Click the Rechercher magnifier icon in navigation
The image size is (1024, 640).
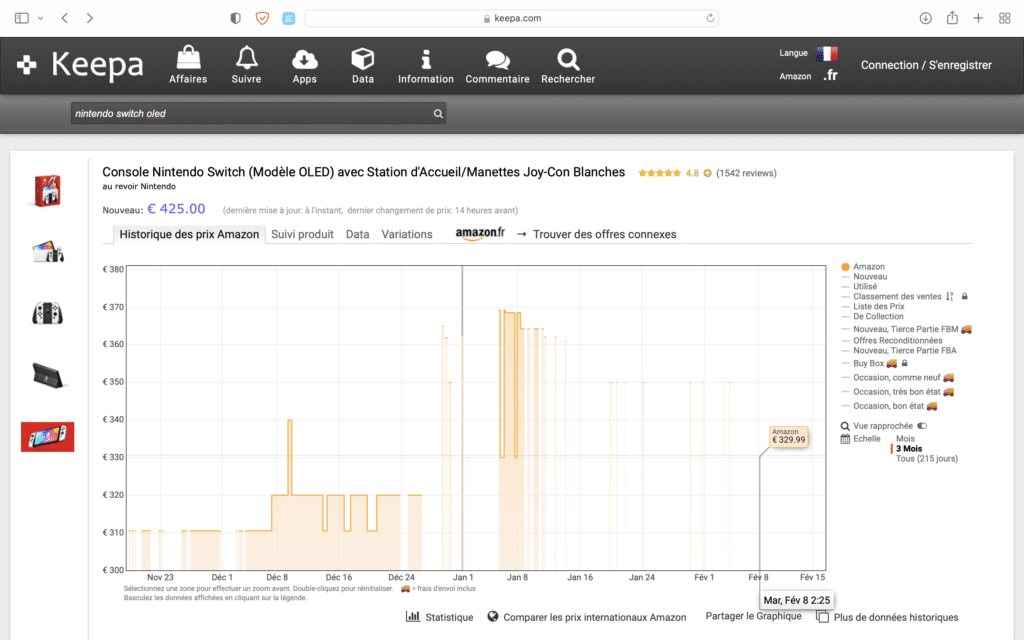(x=568, y=59)
